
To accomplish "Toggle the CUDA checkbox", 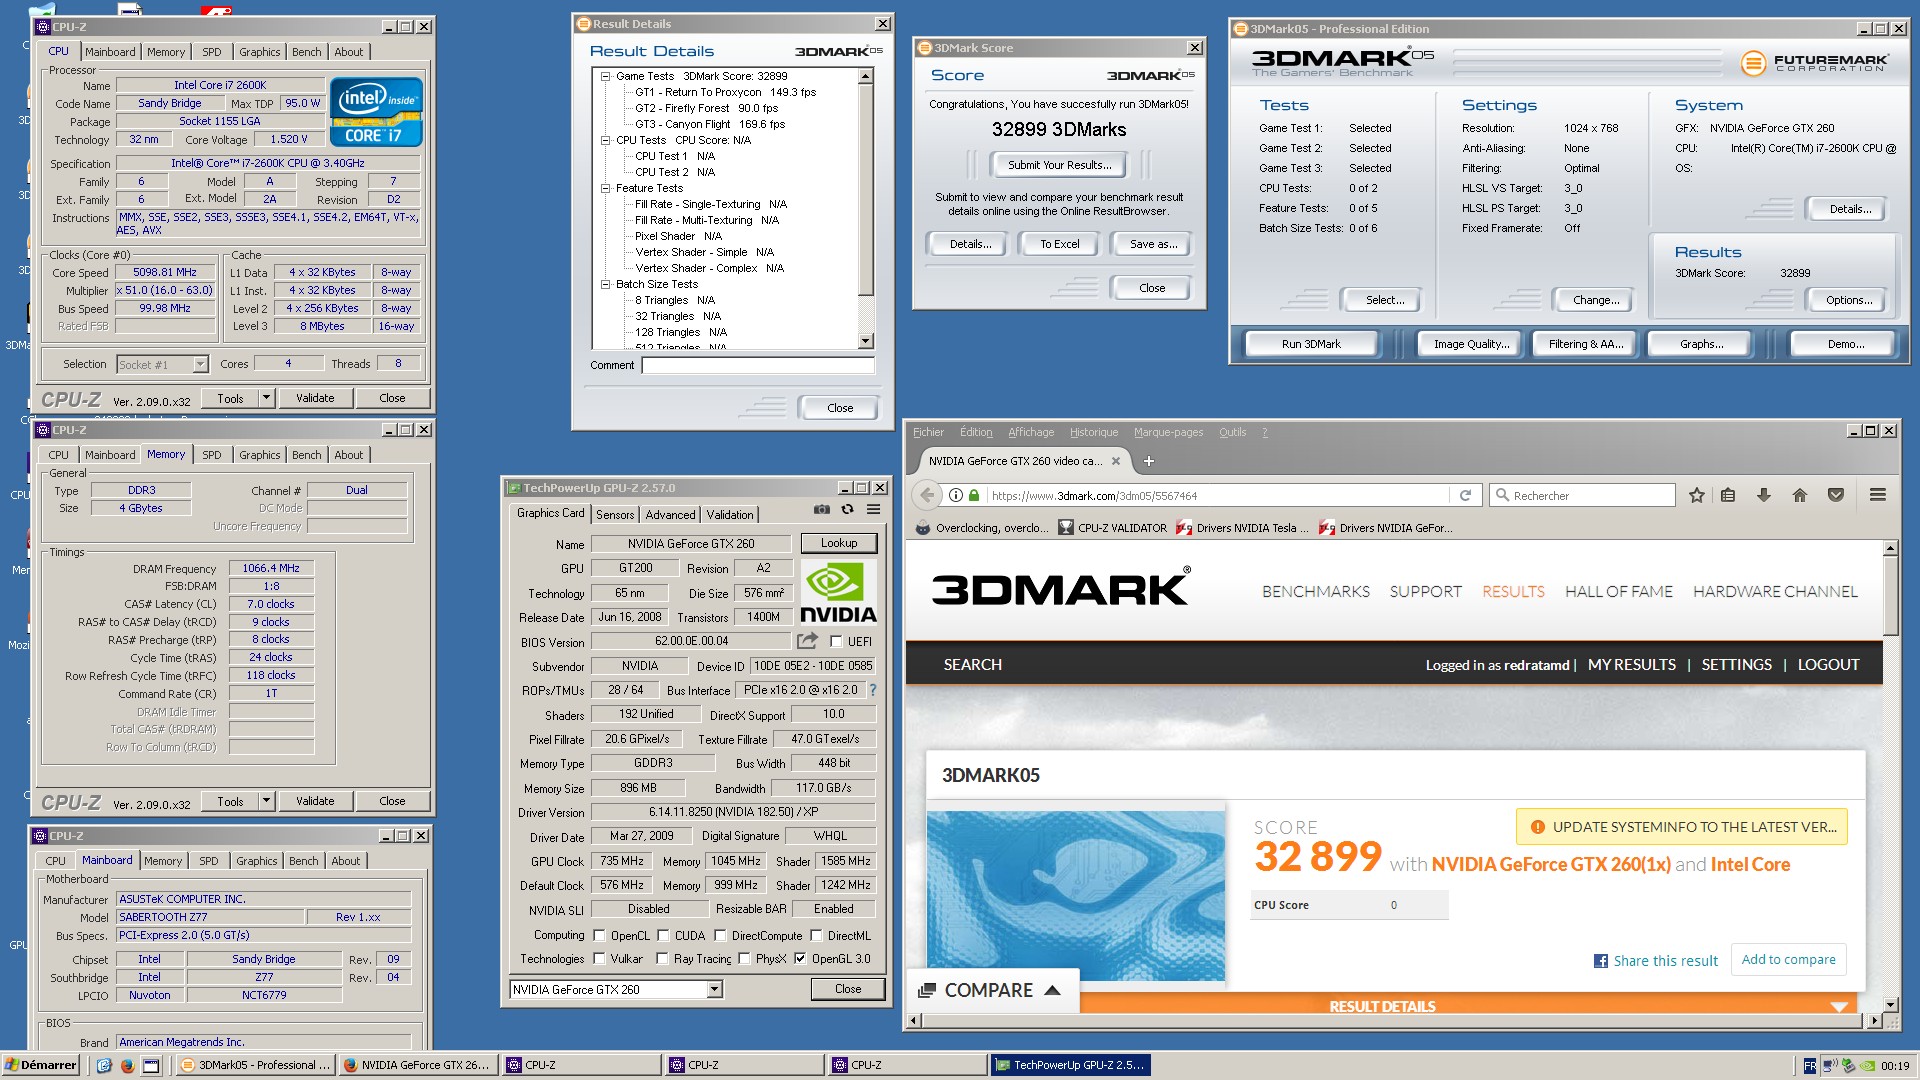I will point(663,936).
